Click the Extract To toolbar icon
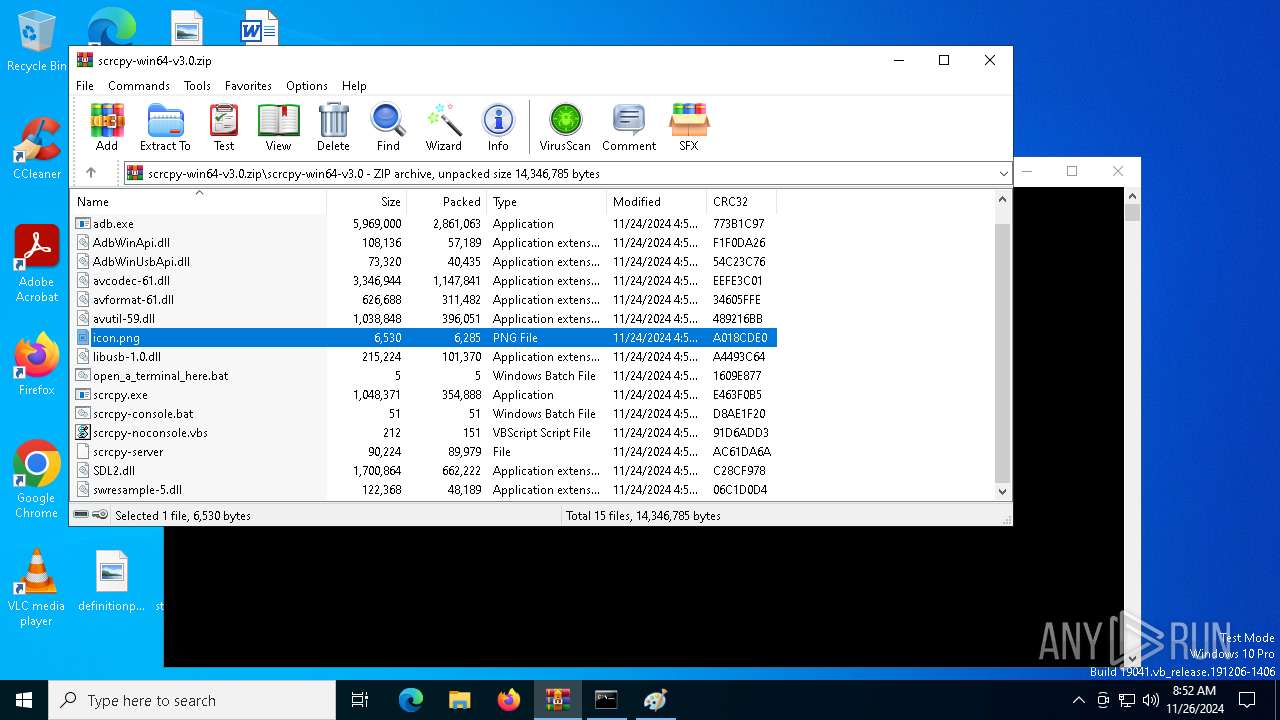Screen dimensions: 1280x720 (x=165, y=127)
